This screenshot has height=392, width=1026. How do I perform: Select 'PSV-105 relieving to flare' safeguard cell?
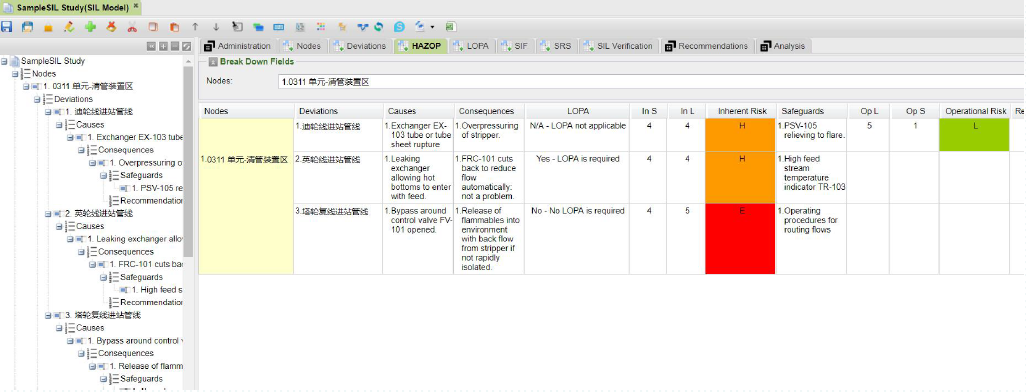coord(811,135)
